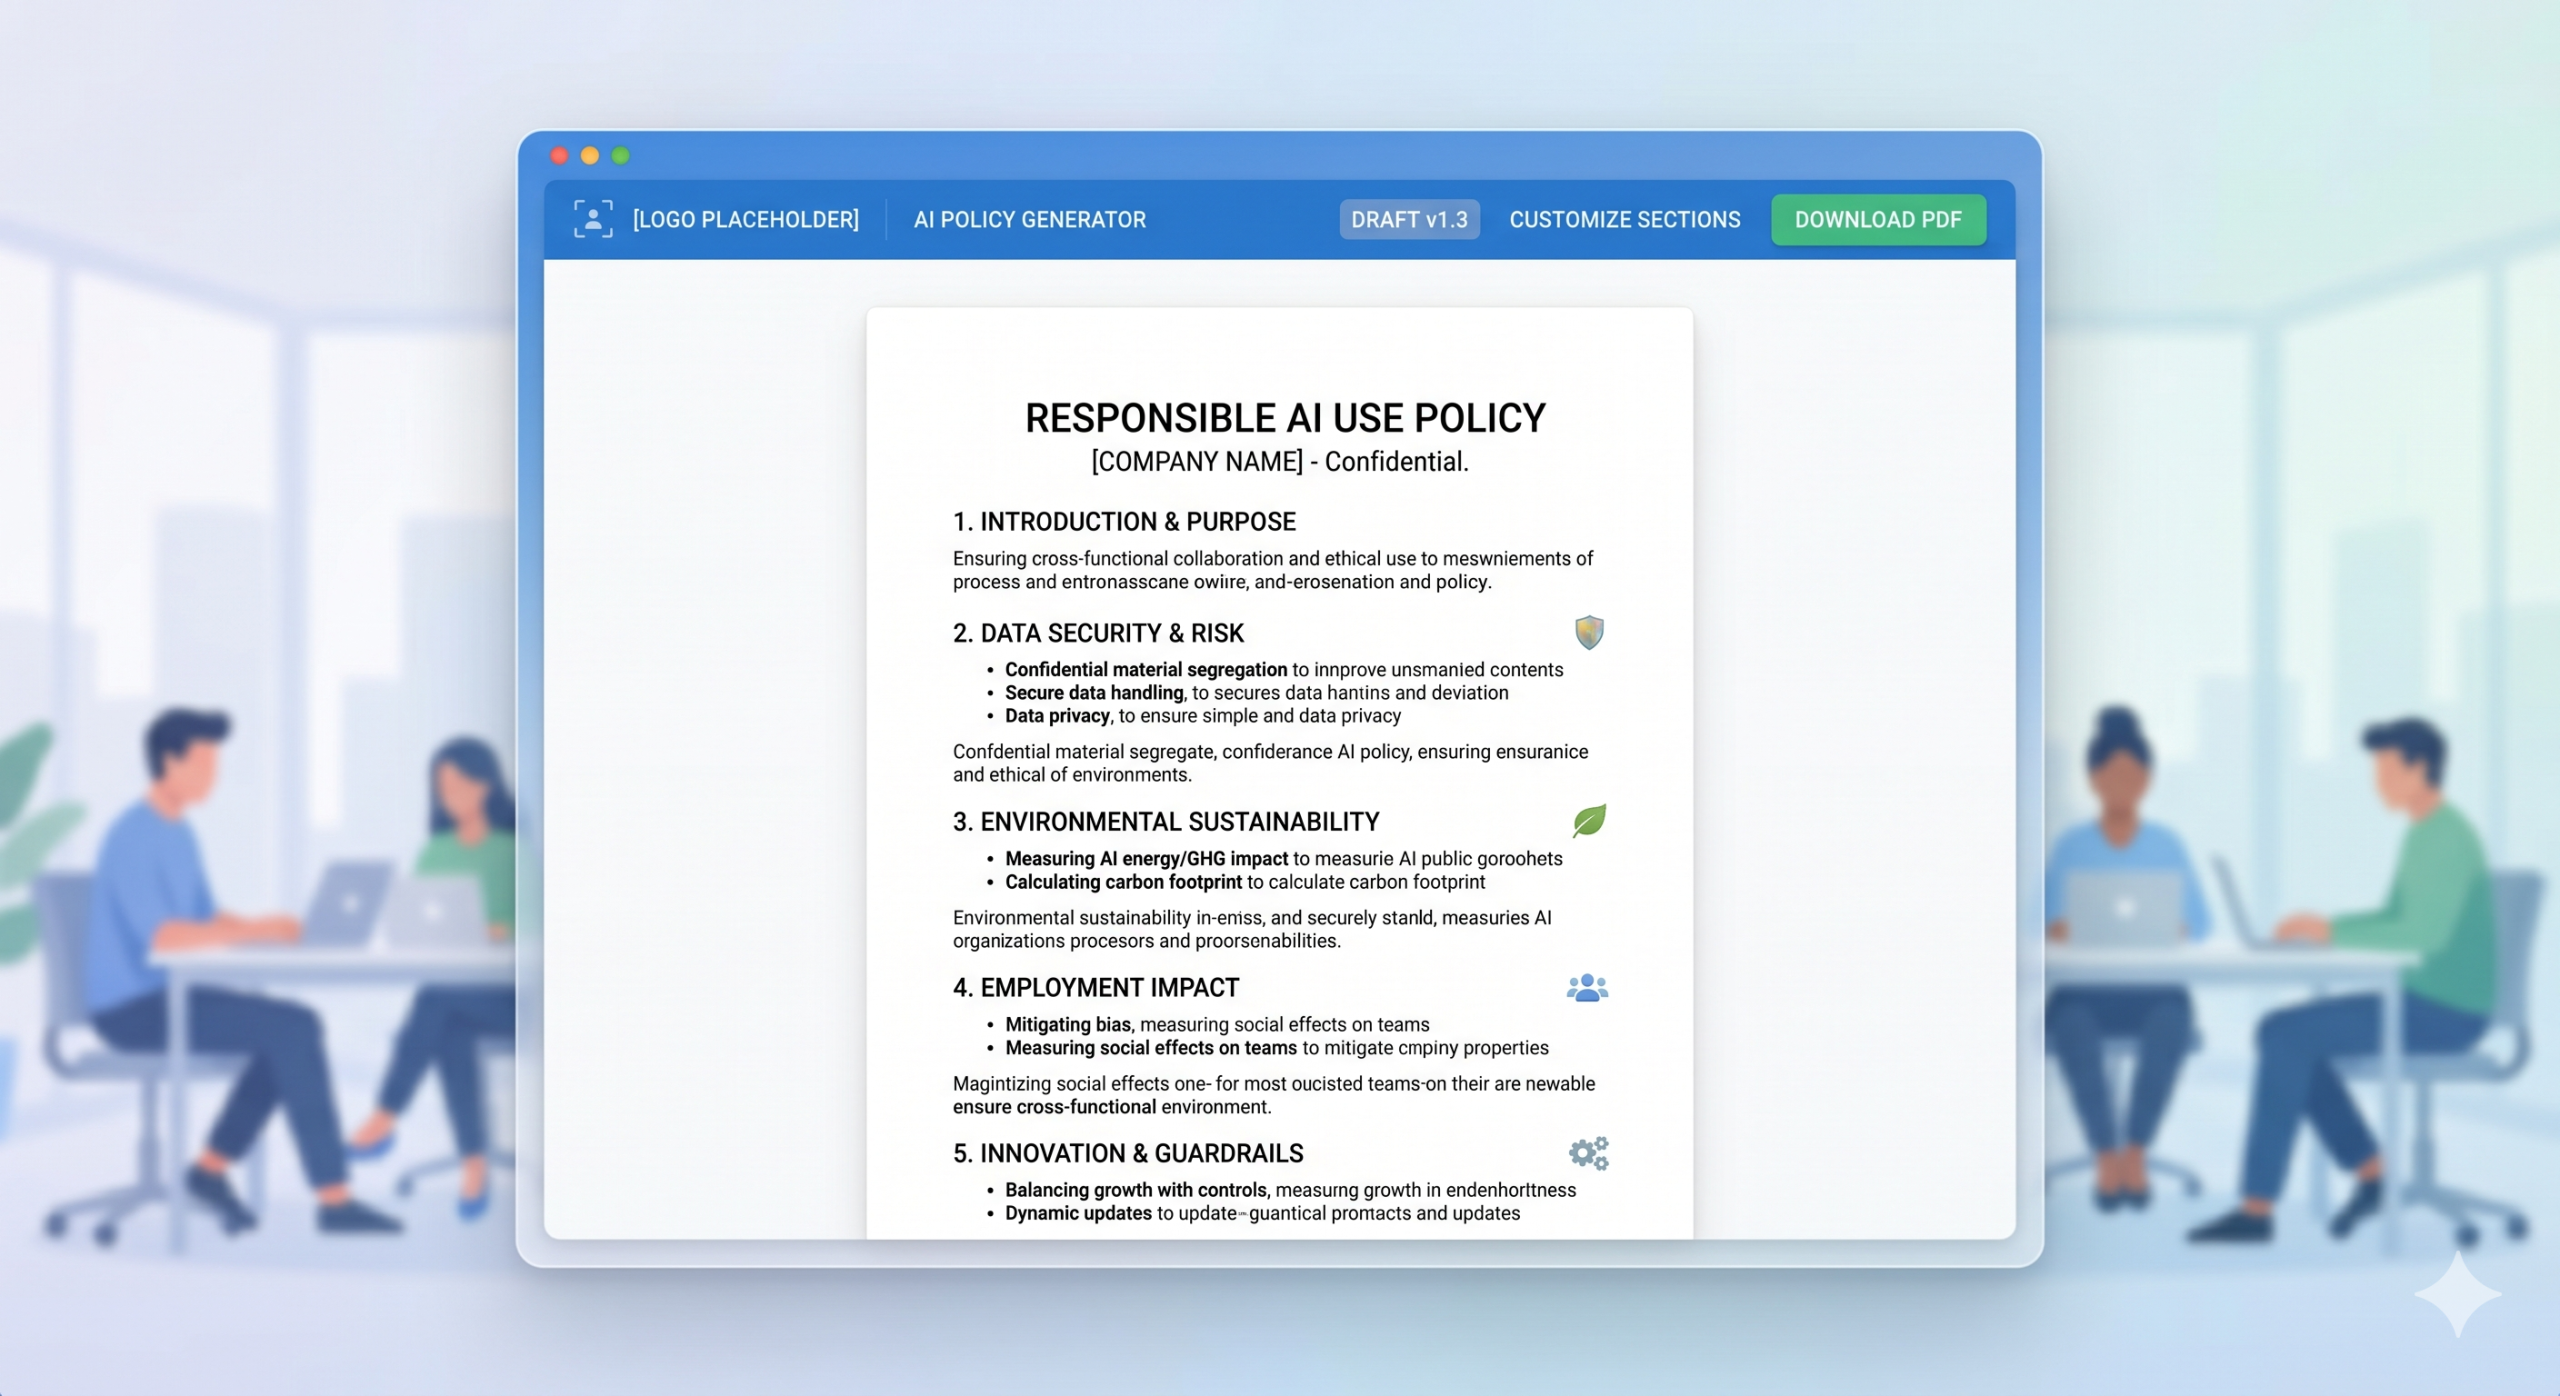
Task: Select the Innovation & Guardrails heading
Action: (x=1128, y=1153)
